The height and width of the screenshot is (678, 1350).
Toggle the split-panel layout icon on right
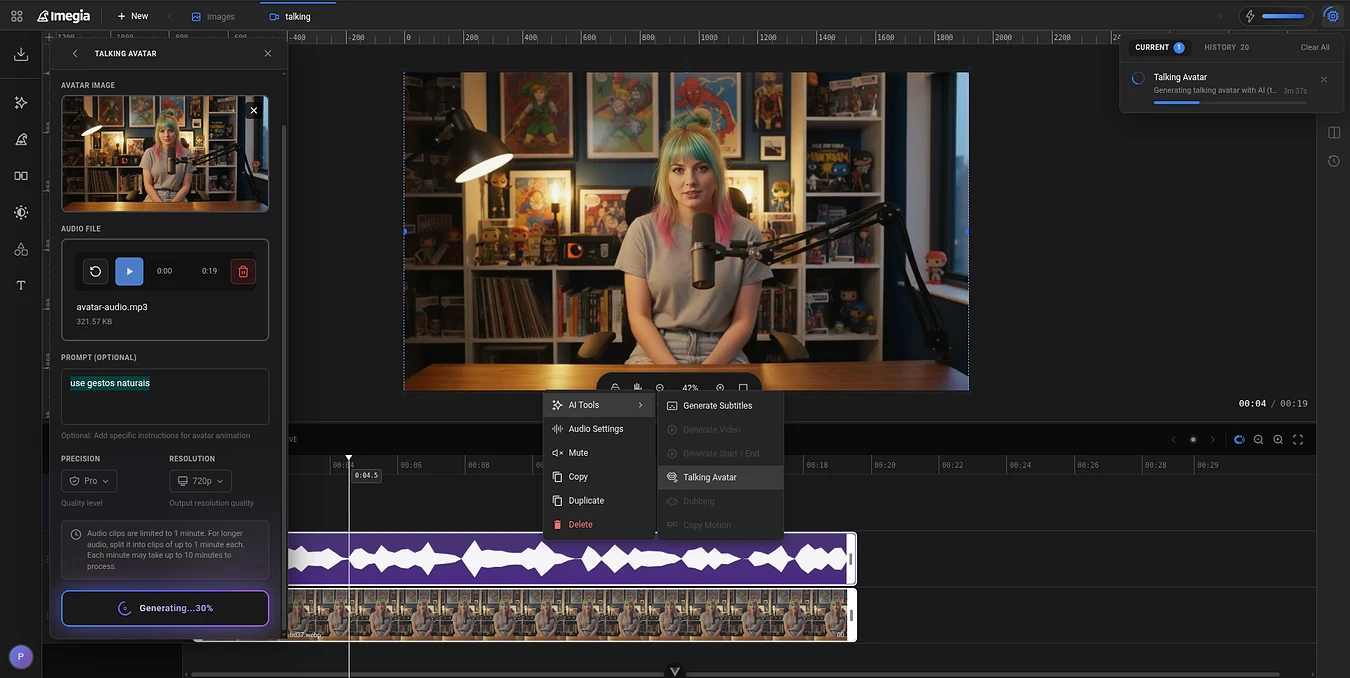(1333, 132)
